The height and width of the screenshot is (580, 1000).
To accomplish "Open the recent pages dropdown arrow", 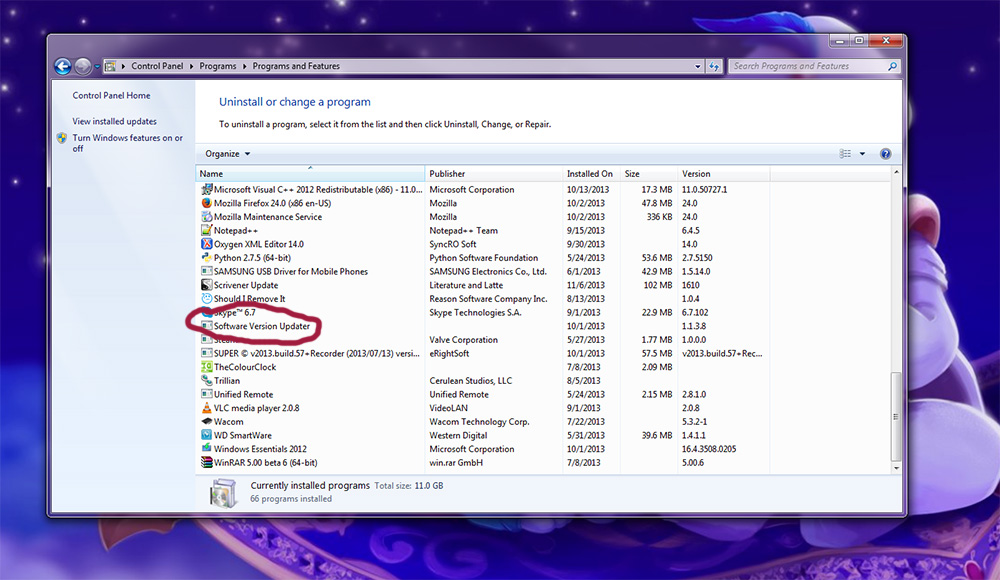I will (97, 66).
